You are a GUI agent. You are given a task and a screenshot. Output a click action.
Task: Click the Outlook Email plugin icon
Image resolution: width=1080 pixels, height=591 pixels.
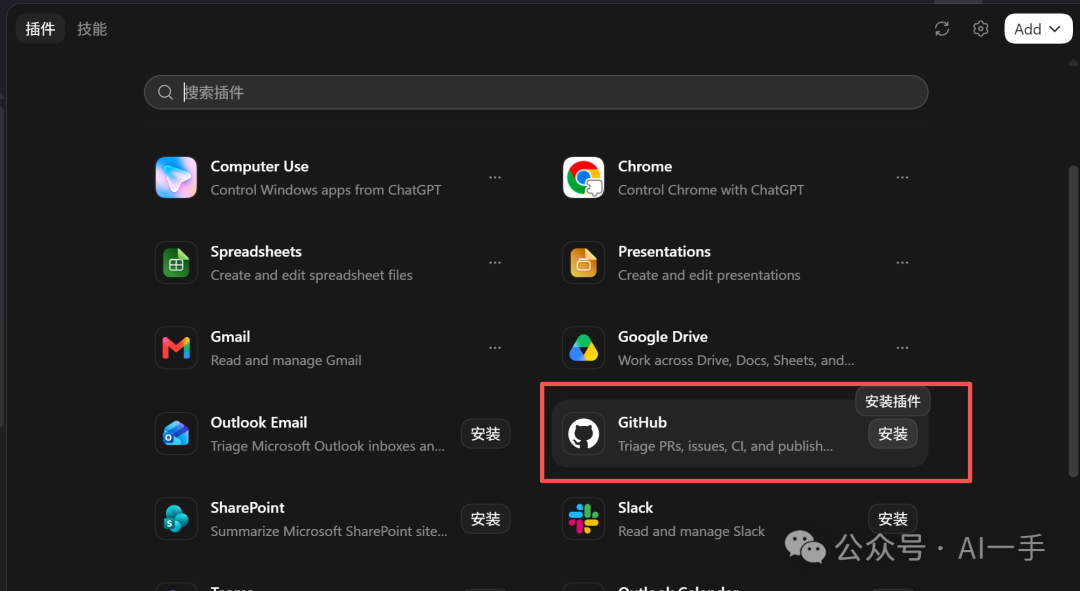click(x=176, y=434)
